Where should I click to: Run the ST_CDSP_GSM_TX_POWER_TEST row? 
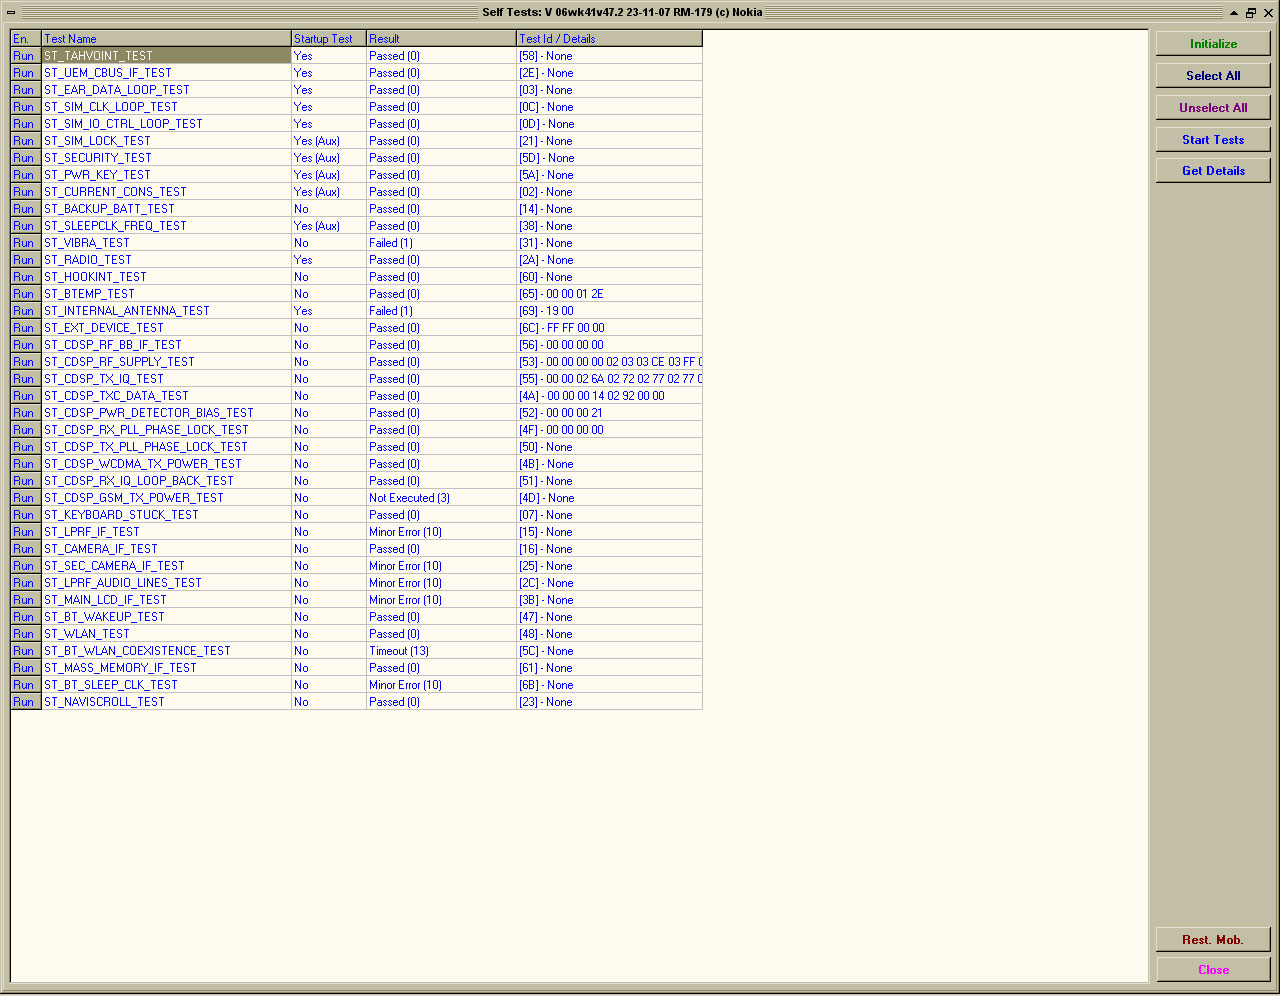[x=24, y=498]
